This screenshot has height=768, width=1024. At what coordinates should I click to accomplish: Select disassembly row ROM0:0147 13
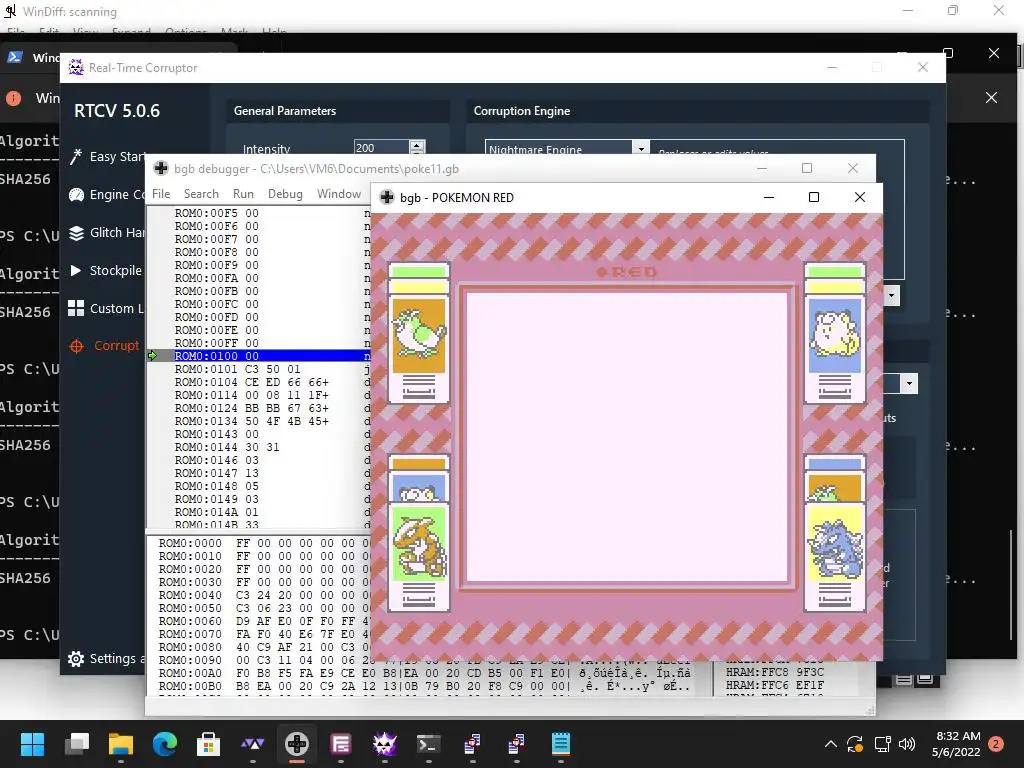[x=259, y=473]
